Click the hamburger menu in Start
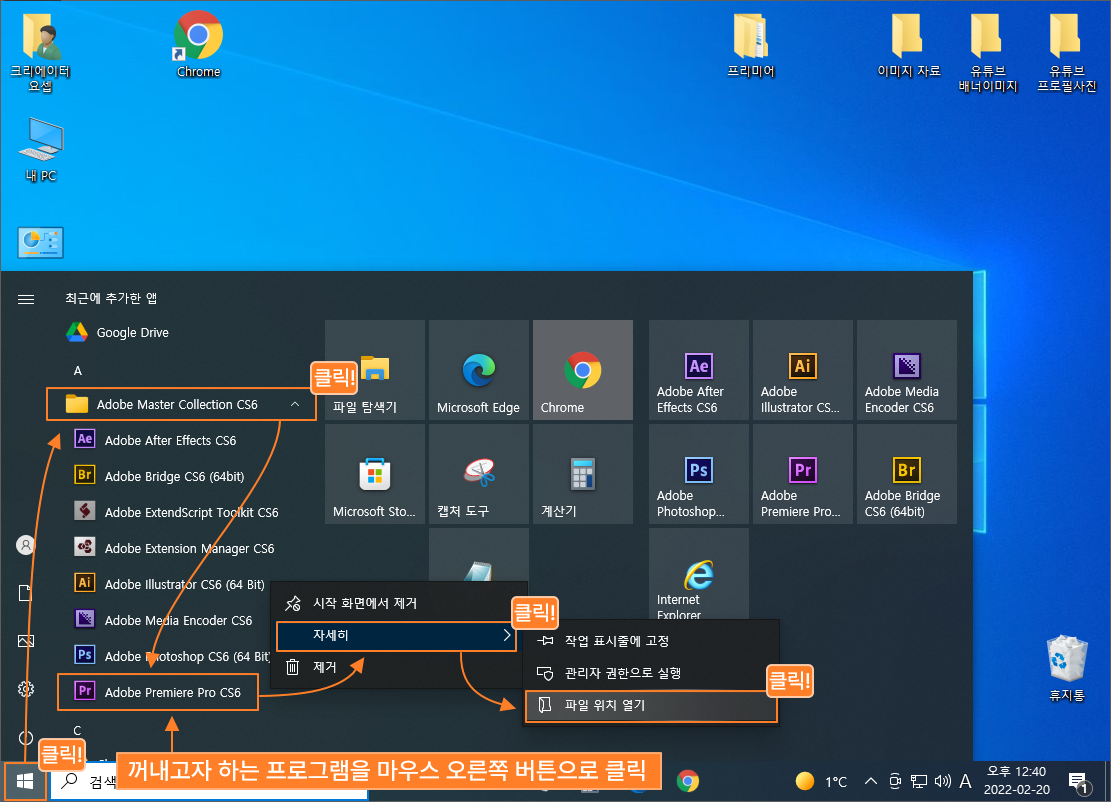Screen dimensions: 1111x802 pos(26,299)
